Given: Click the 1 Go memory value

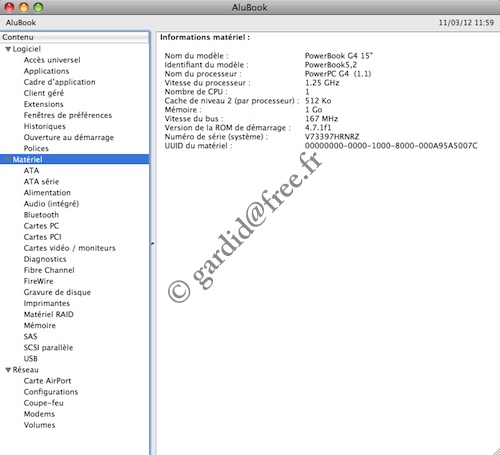Looking at the screenshot, I should click(x=313, y=110).
